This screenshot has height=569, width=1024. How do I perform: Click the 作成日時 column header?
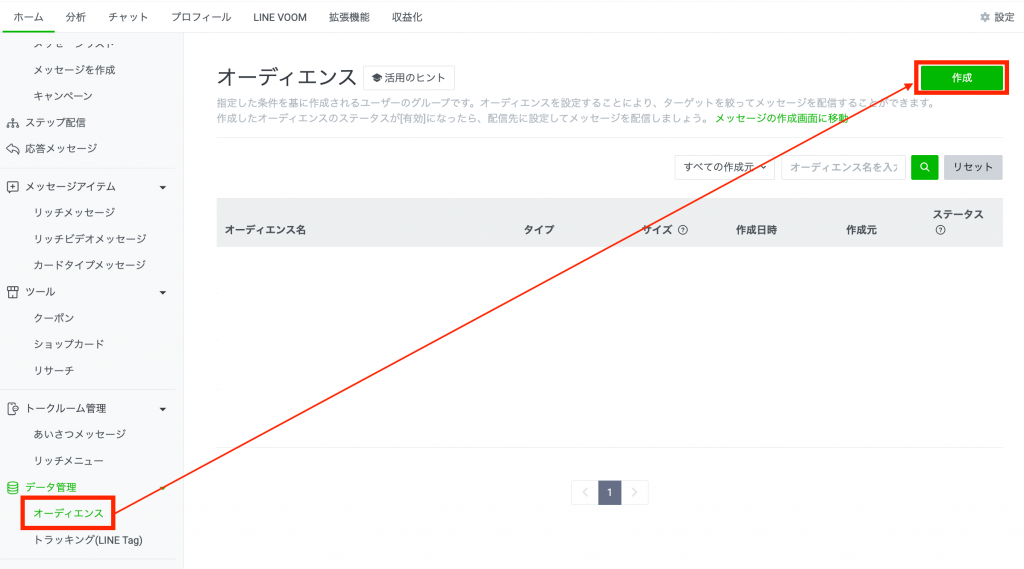(756, 230)
